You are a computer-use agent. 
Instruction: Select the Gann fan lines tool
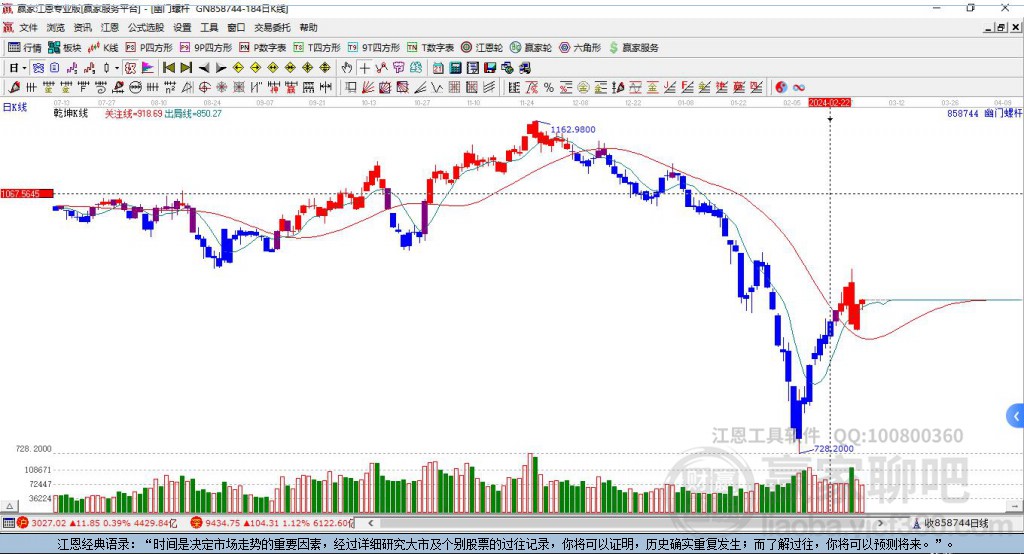point(368,87)
